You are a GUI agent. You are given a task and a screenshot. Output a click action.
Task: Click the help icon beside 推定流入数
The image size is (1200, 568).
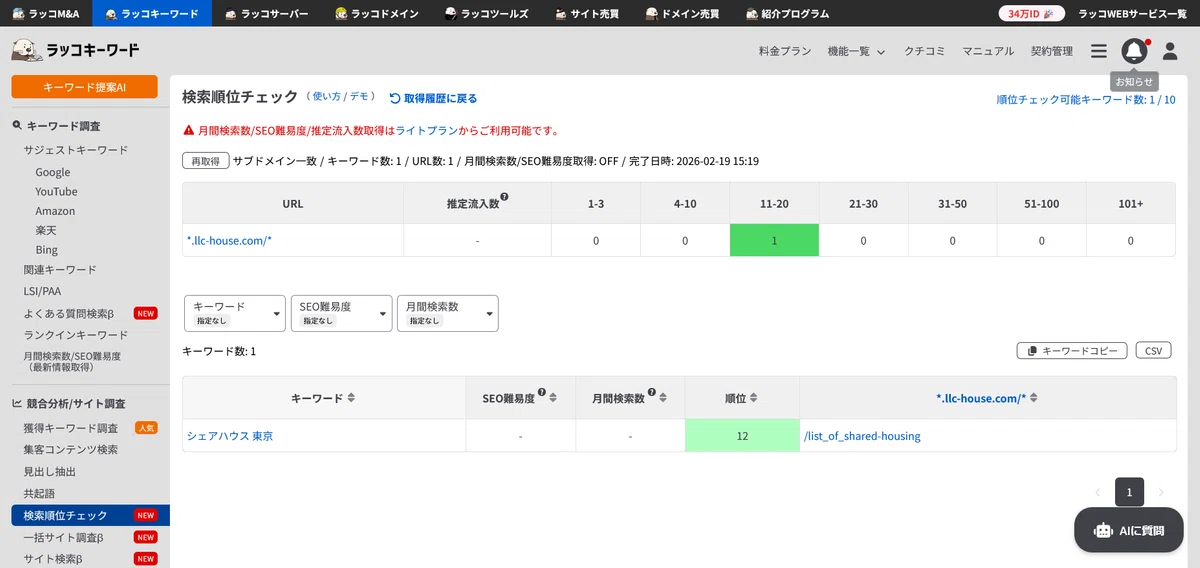click(505, 197)
